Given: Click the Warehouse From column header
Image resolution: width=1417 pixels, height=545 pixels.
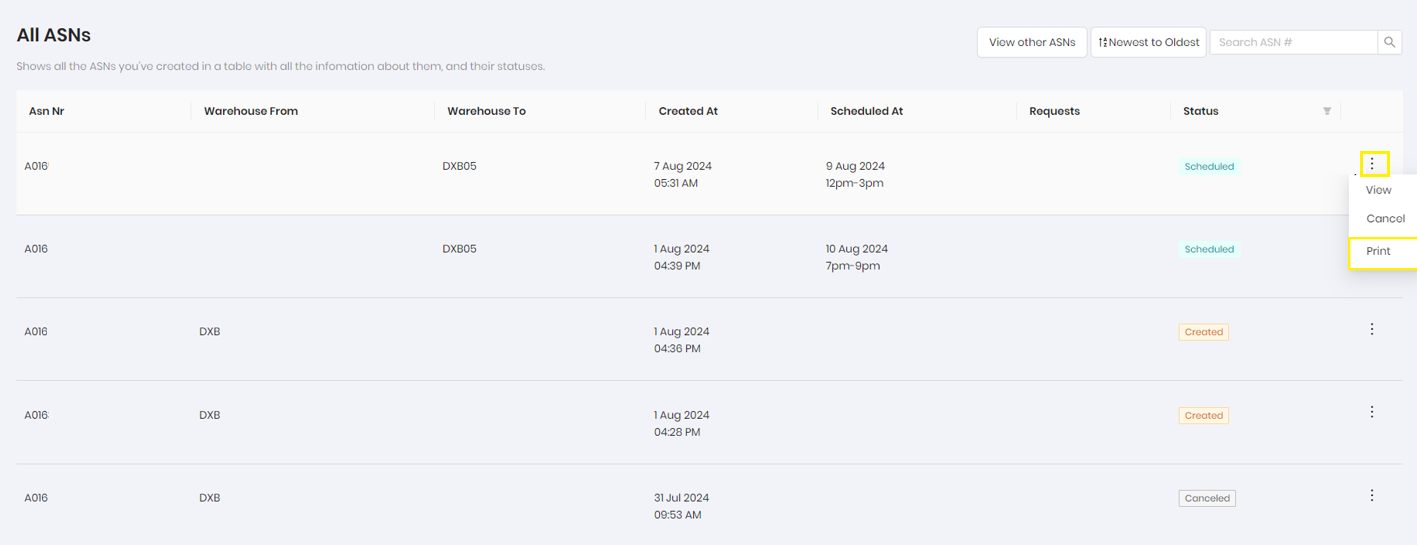Looking at the screenshot, I should [x=251, y=111].
